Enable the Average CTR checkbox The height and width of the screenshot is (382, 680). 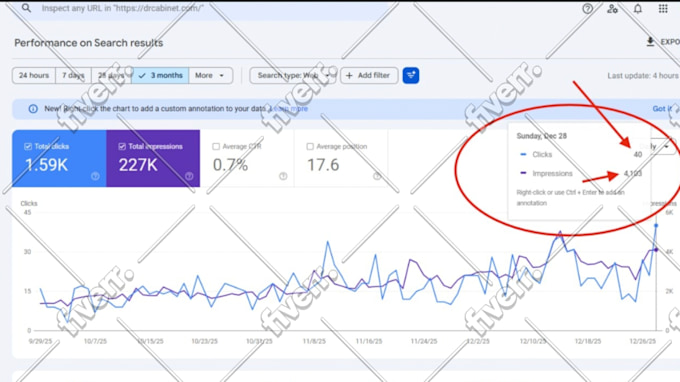(x=216, y=147)
